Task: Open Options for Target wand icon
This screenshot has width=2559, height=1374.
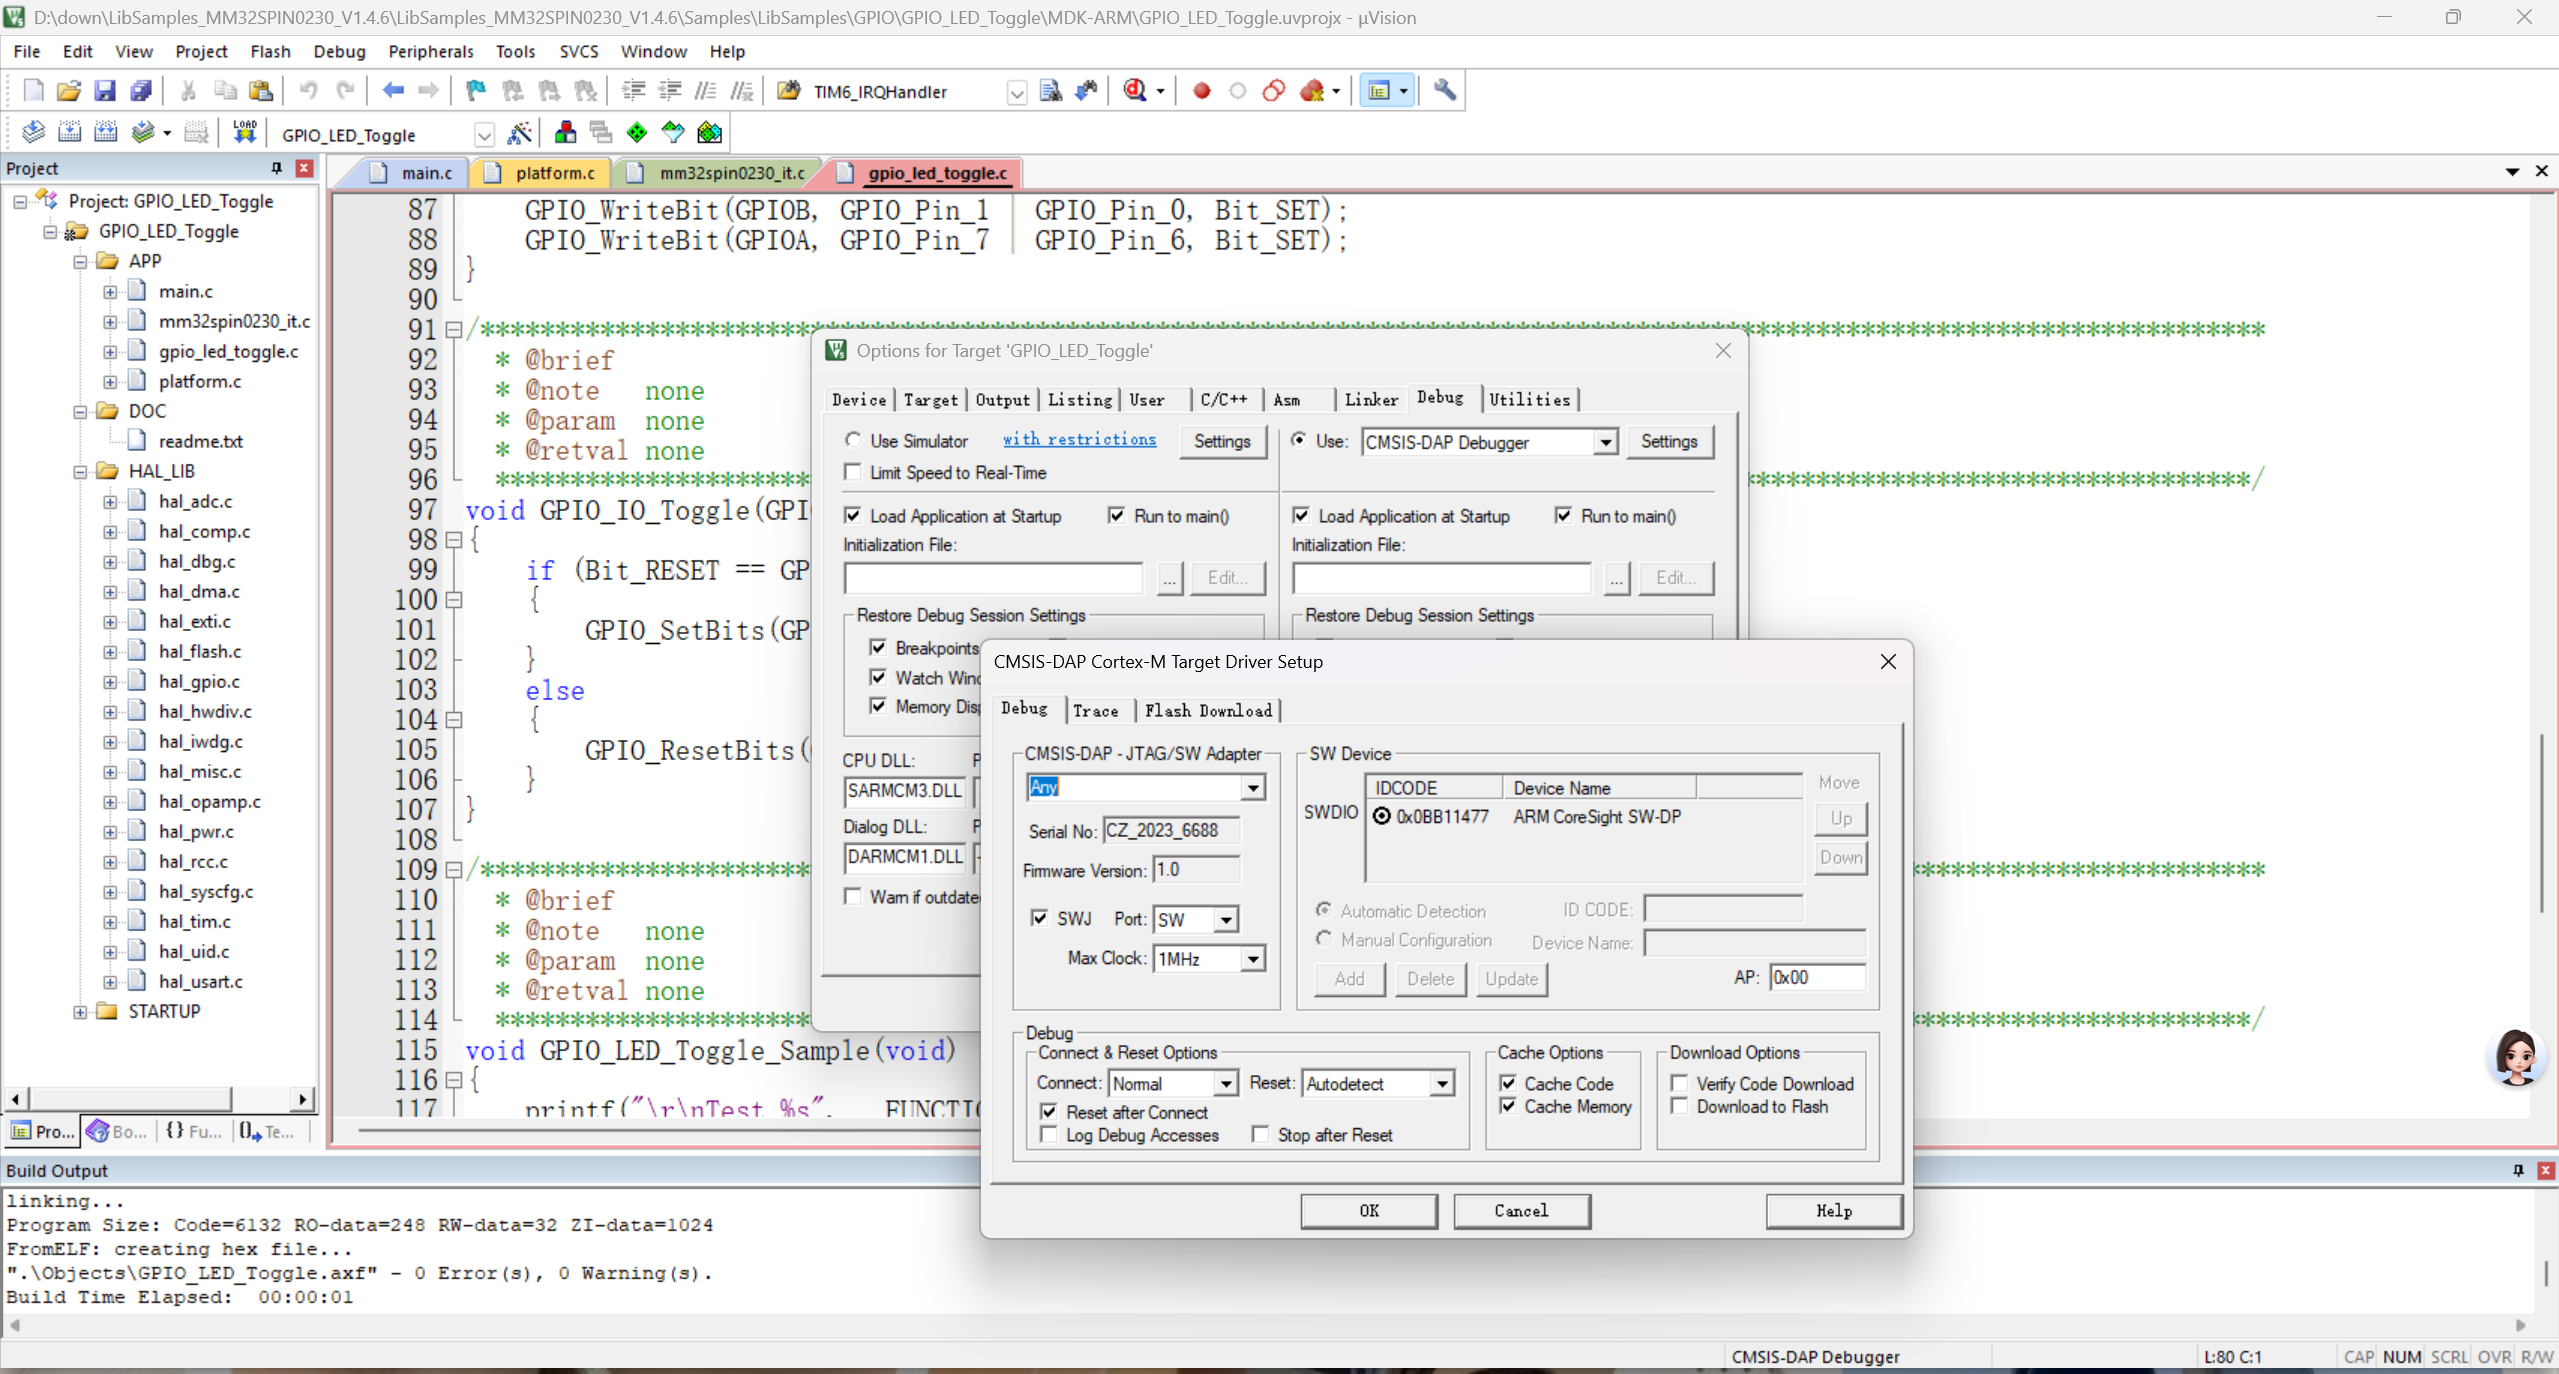Action: pos(519,133)
